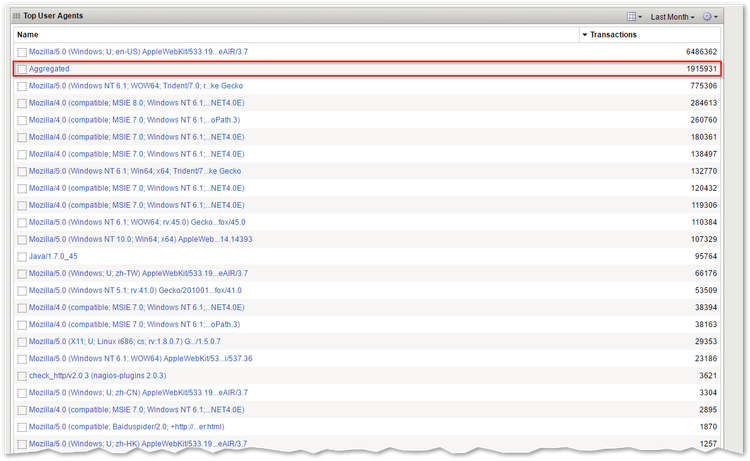Select the 53509 transactions value
This screenshot has width=750, height=461.
coord(706,290)
